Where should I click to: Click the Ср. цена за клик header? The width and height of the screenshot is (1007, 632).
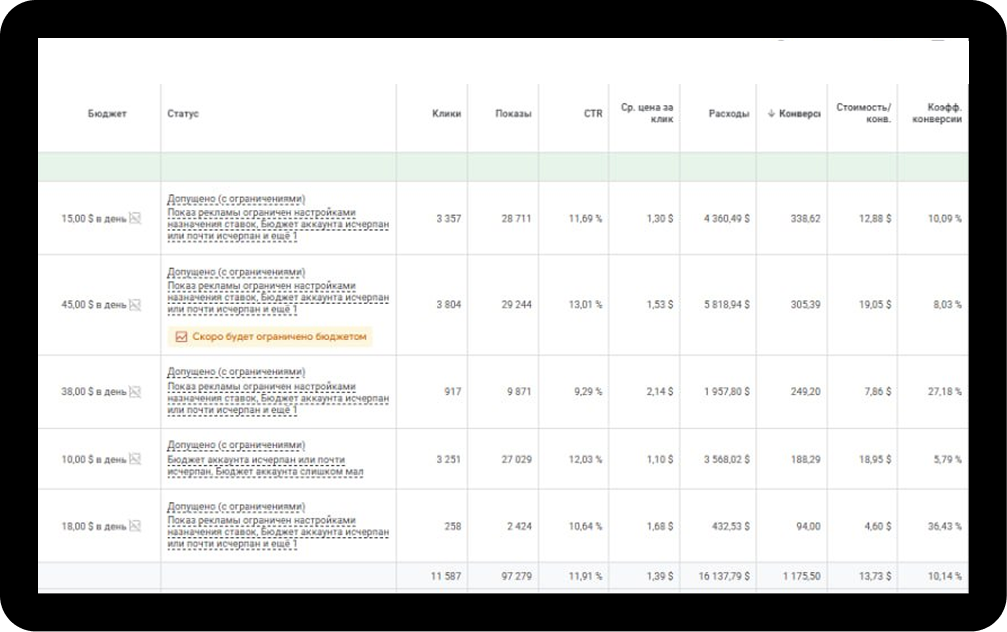coord(647,114)
